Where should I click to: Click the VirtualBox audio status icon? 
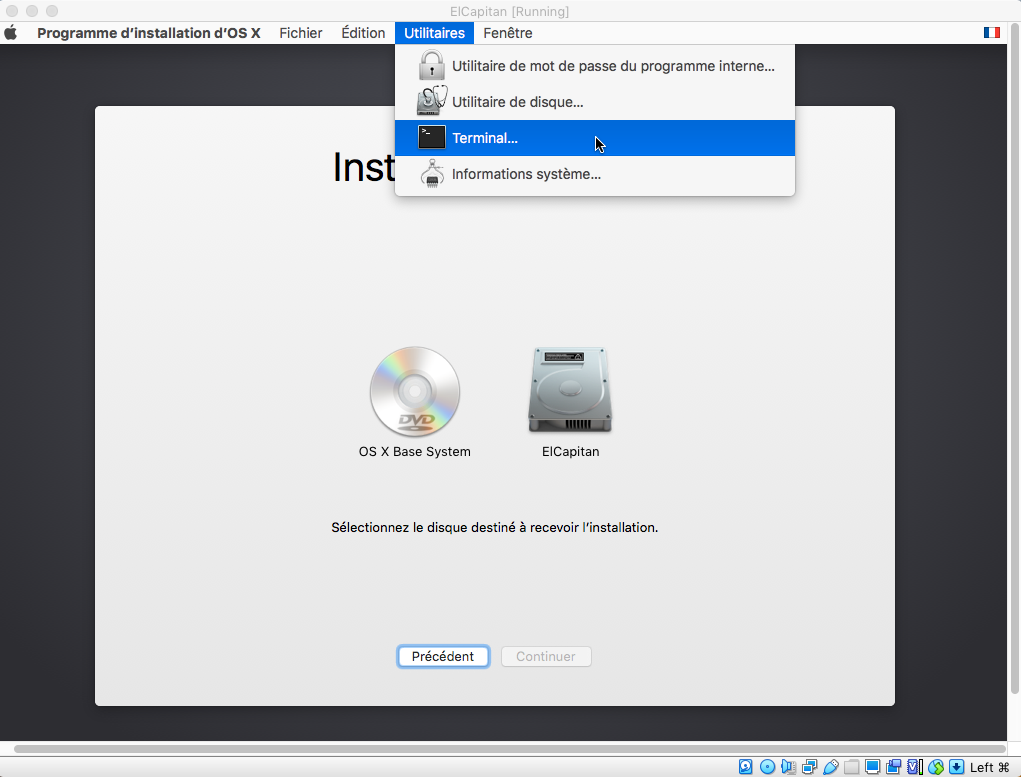pyautogui.click(x=788, y=767)
